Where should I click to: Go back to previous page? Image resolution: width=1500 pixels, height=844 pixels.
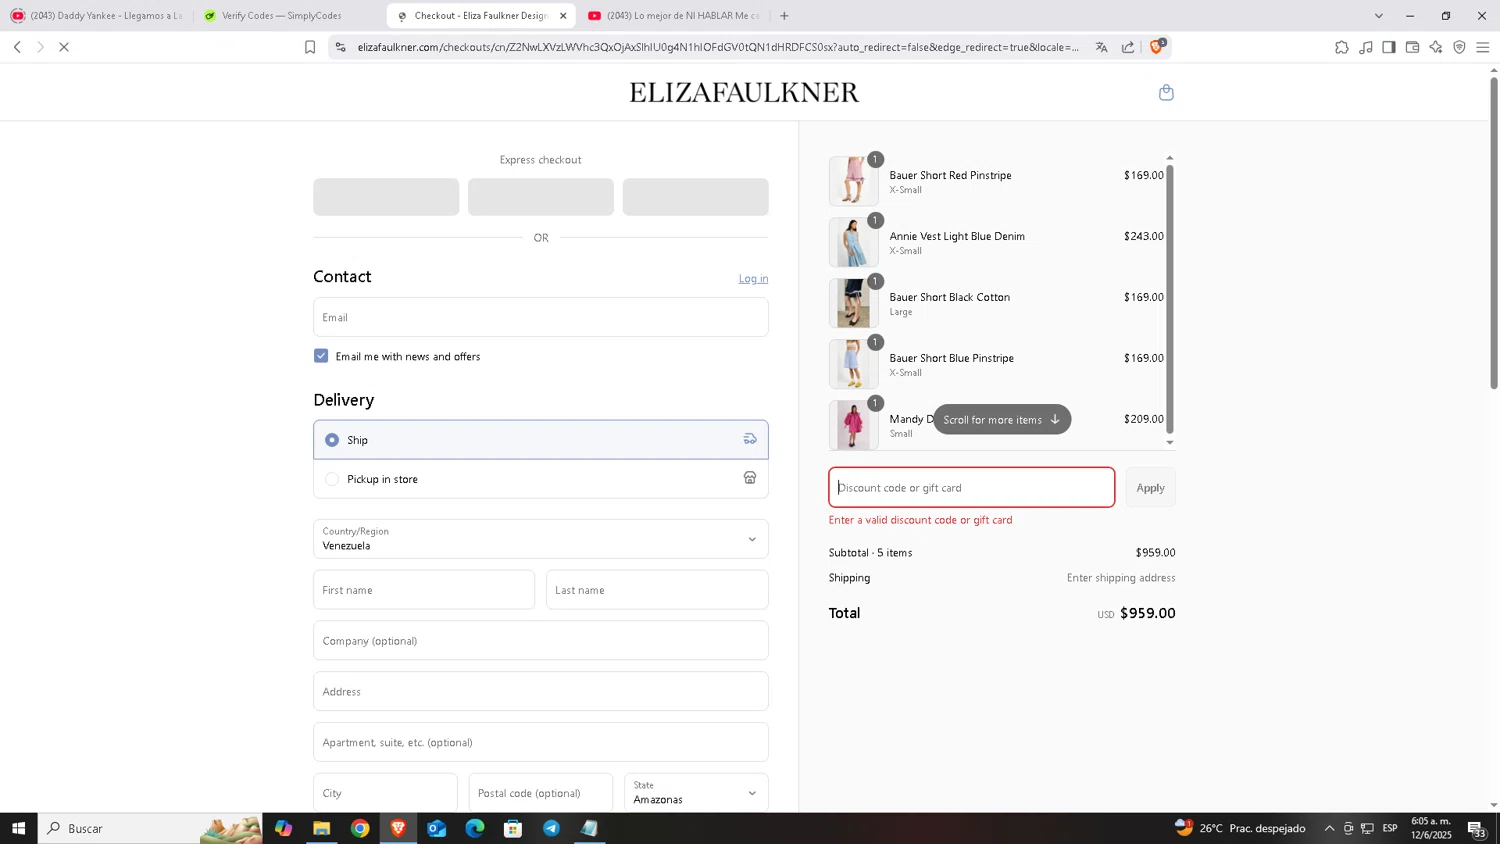pyautogui.click(x=17, y=47)
